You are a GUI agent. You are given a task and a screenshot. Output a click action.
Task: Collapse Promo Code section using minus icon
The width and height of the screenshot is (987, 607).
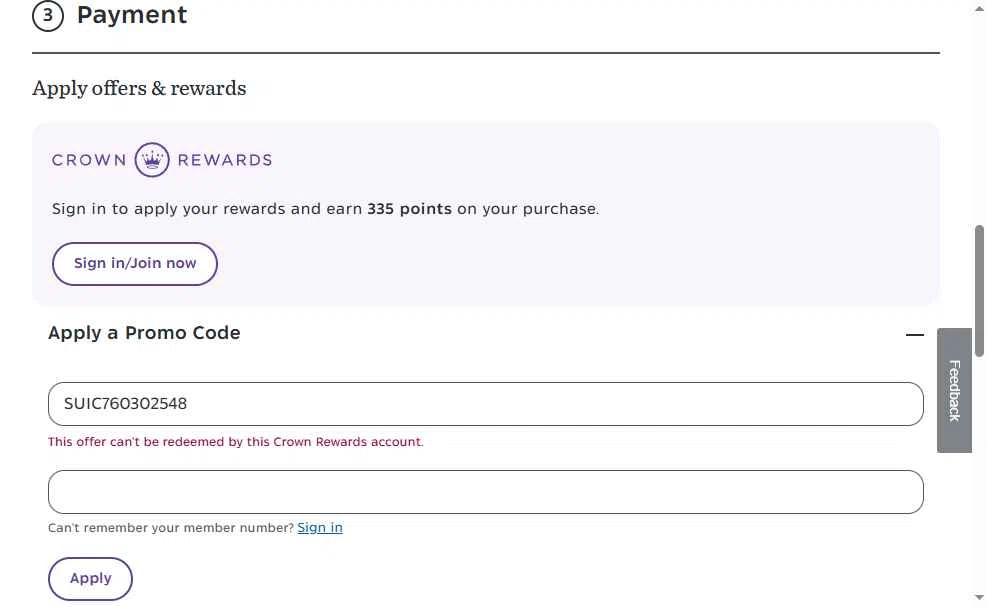coord(914,335)
